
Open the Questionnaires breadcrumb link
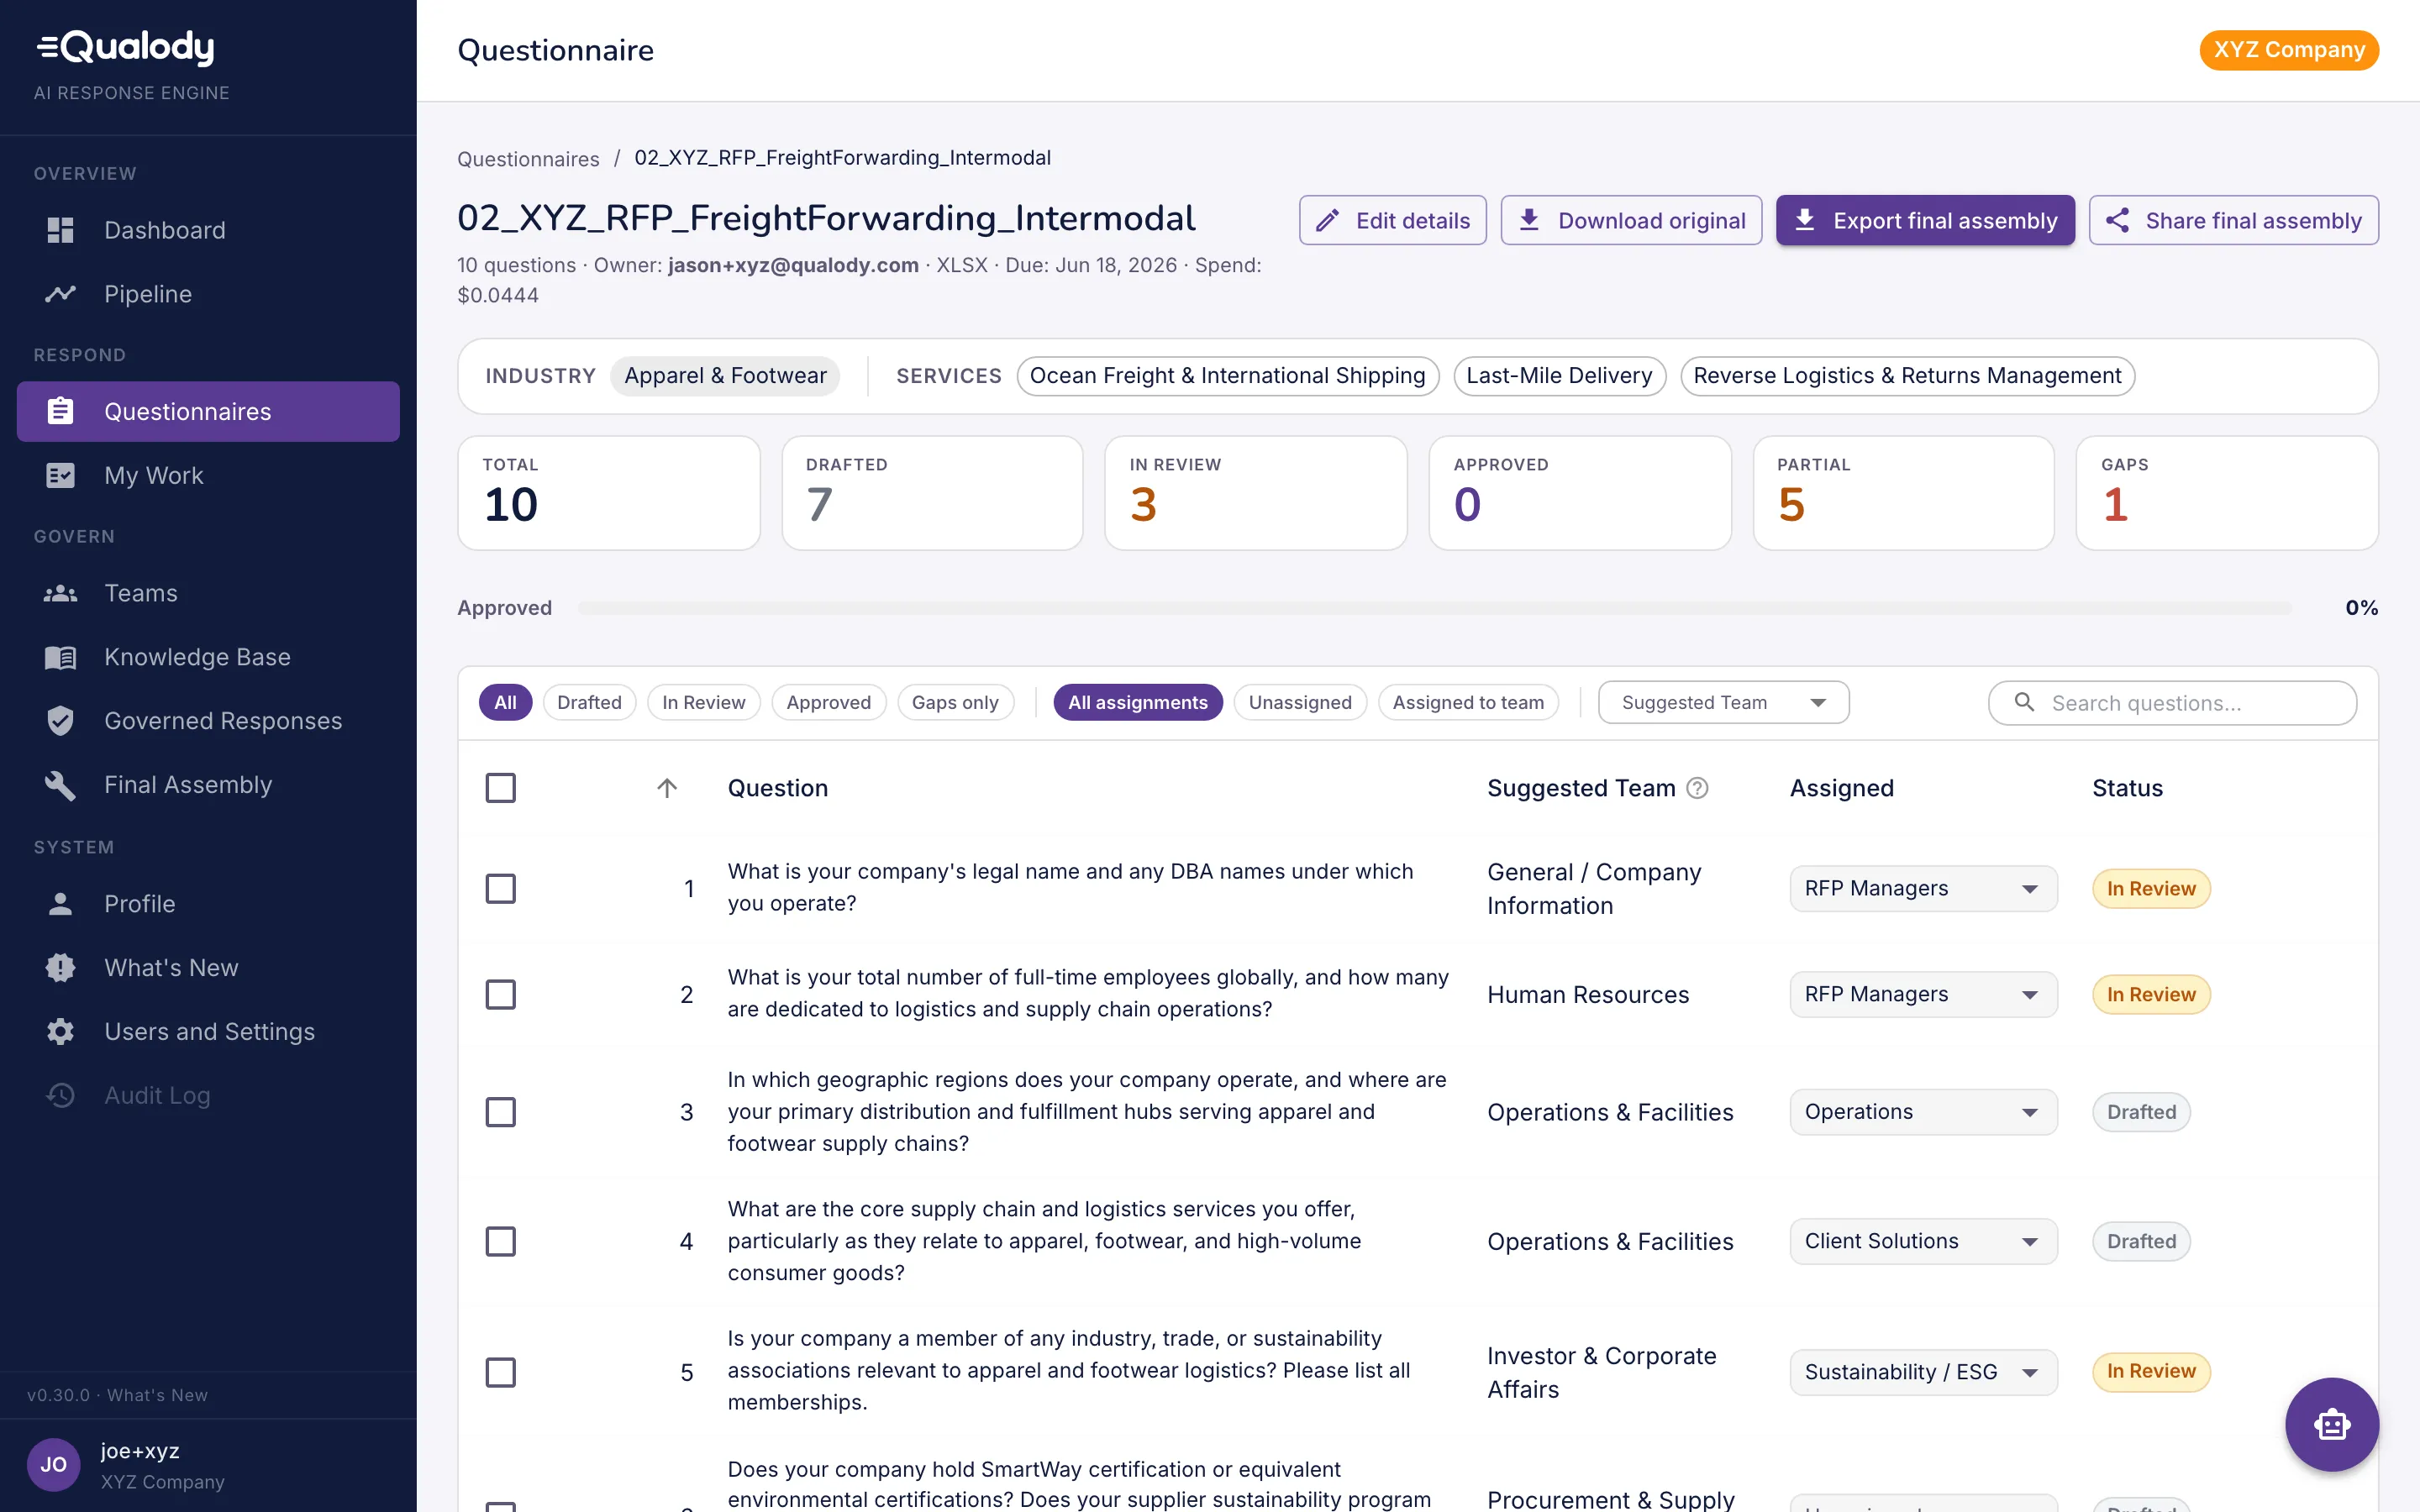pyautogui.click(x=528, y=158)
